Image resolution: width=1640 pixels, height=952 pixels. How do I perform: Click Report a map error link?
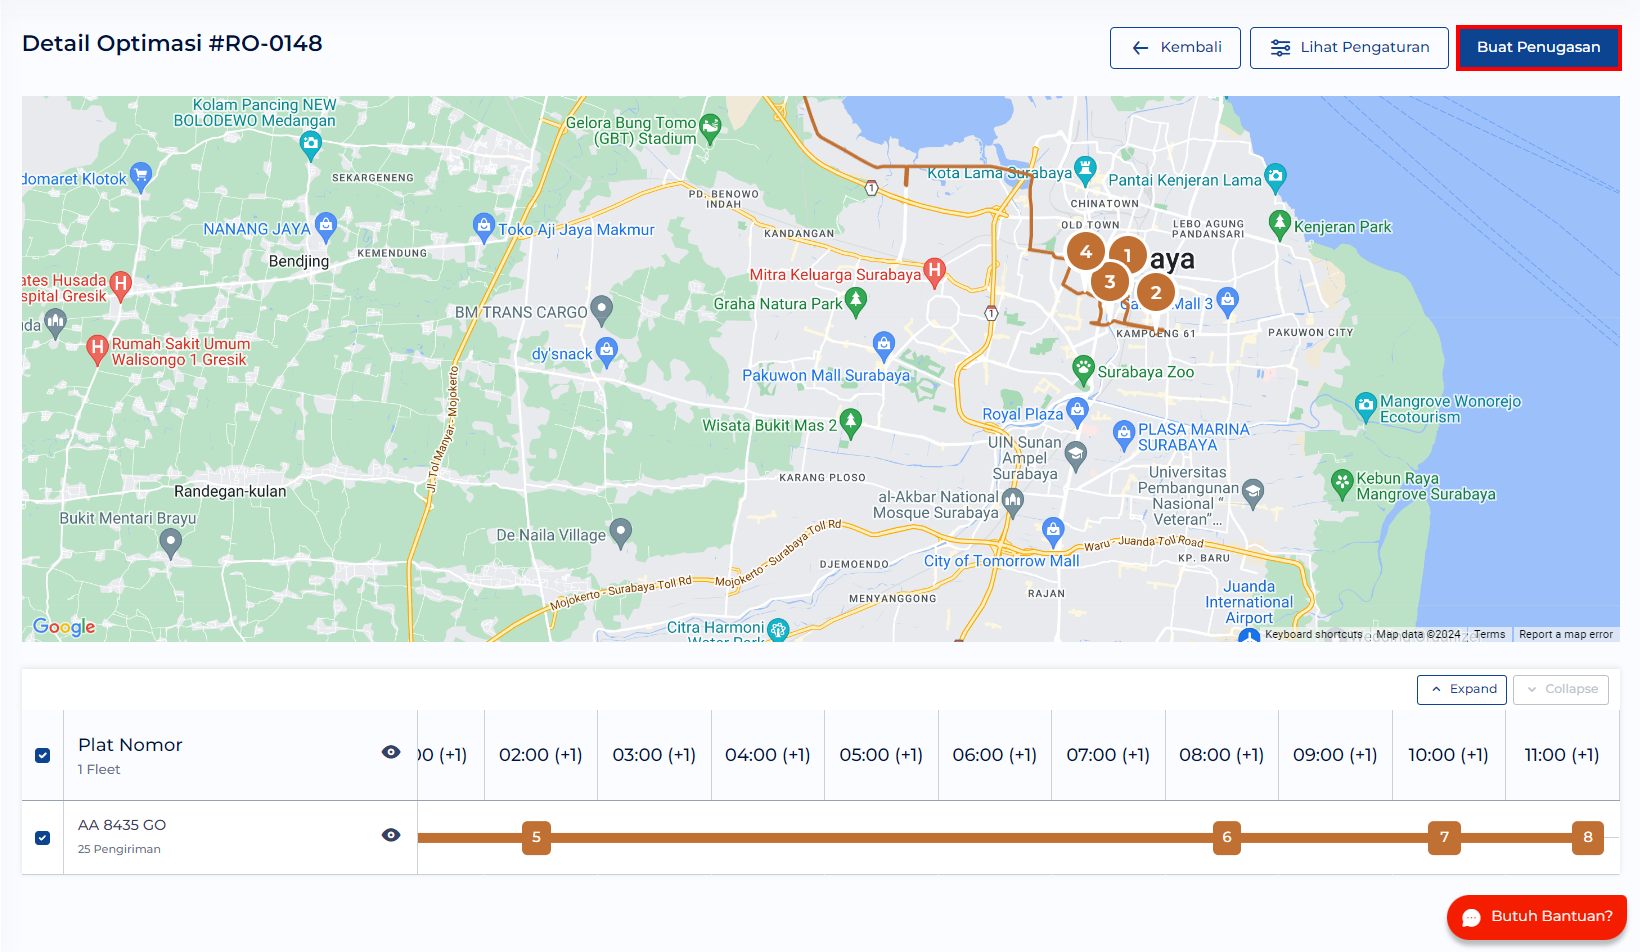pyautogui.click(x=1565, y=634)
